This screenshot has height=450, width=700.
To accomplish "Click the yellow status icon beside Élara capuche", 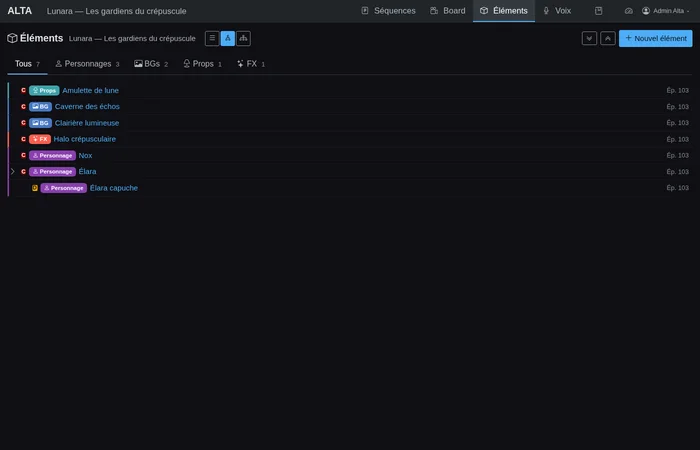I will 35,188.
